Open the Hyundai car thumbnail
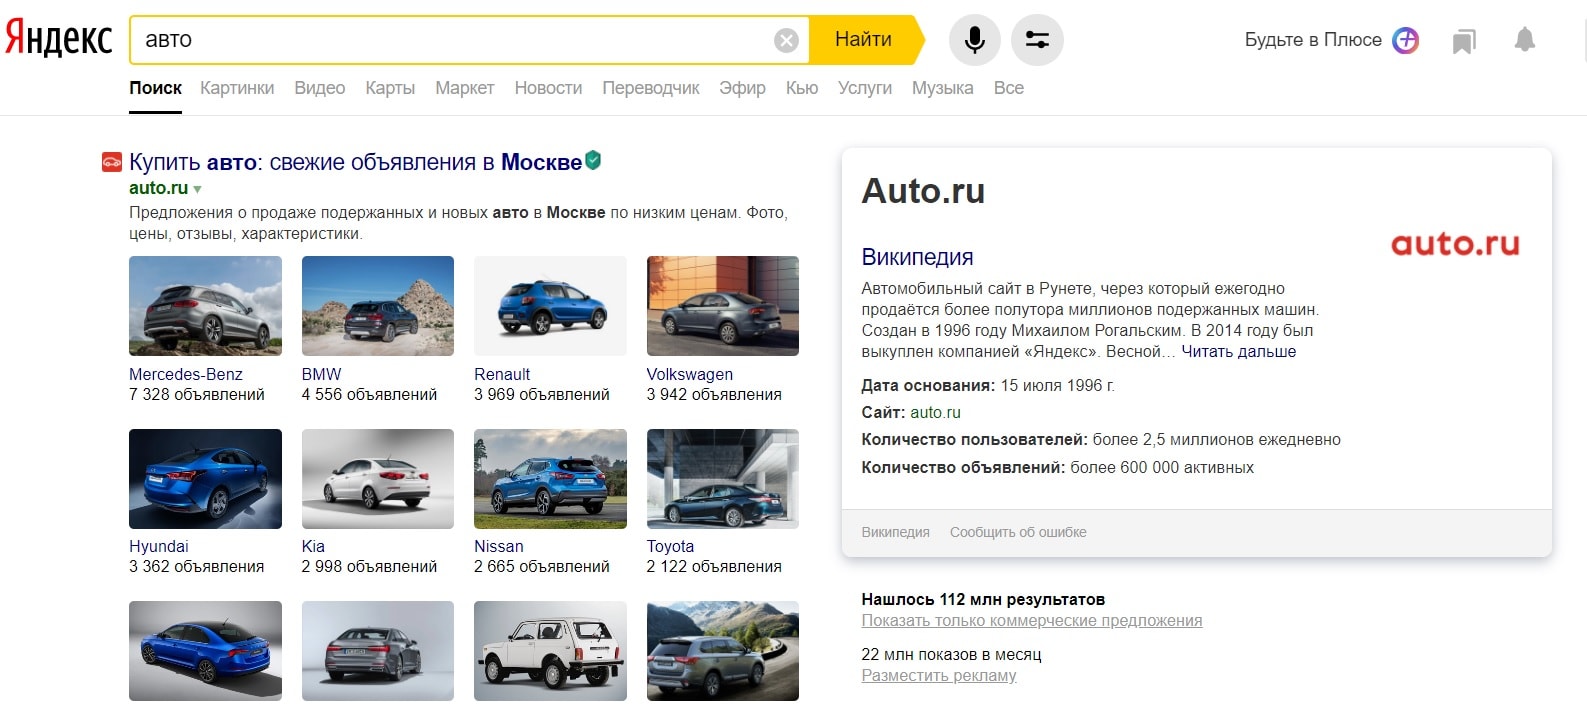The image size is (1587, 705). pos(205,479)
